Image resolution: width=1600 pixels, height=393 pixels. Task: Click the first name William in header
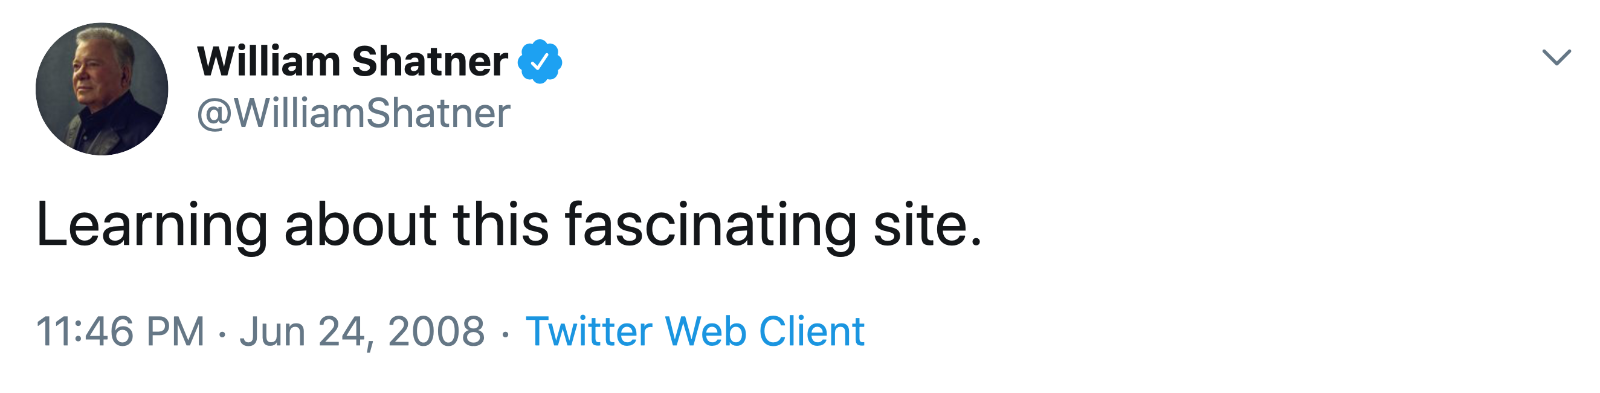coord(269,62)
